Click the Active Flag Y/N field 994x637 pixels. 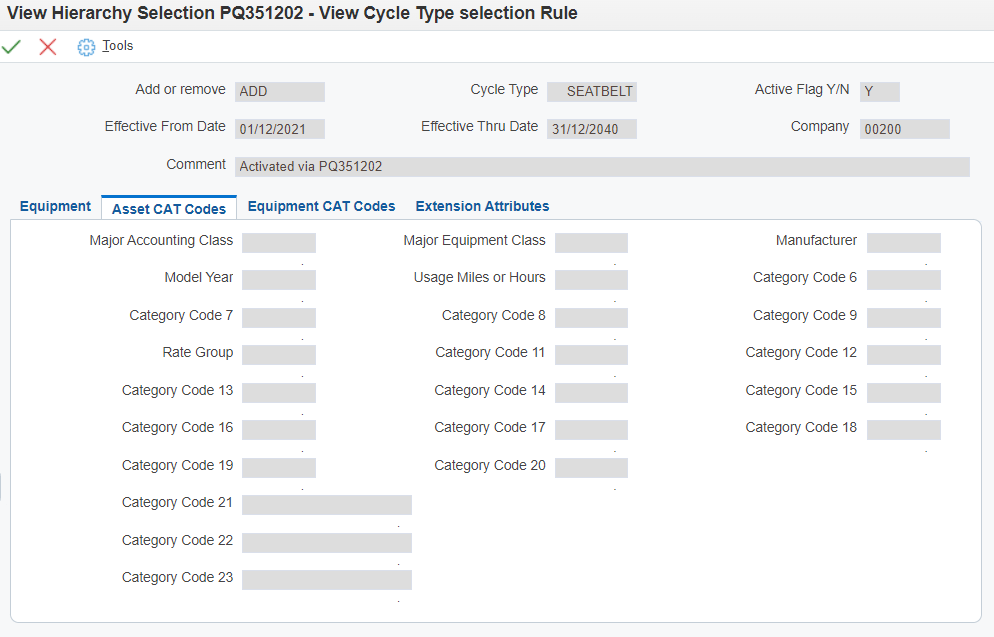pyautogui.click(x=880, y=91)
